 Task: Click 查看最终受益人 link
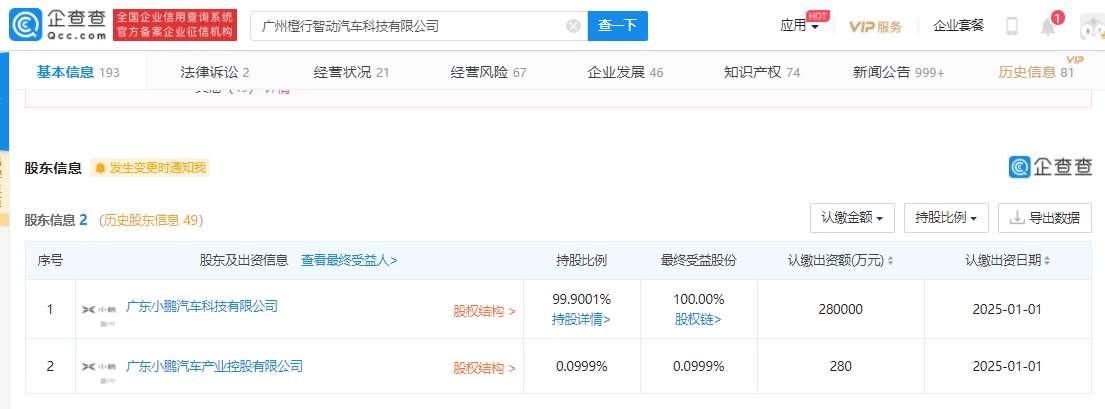(350, 260)
